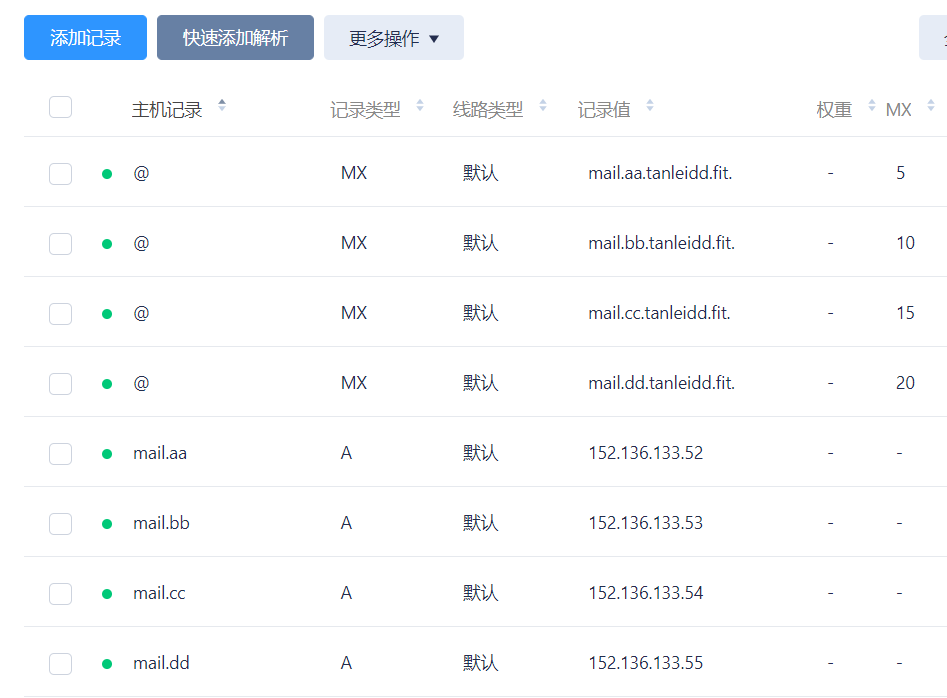Select record value mail.bb.tanleidd.fit.
Image resolution: width=947 pixels, height=698 pixels.
pos(661,243)
